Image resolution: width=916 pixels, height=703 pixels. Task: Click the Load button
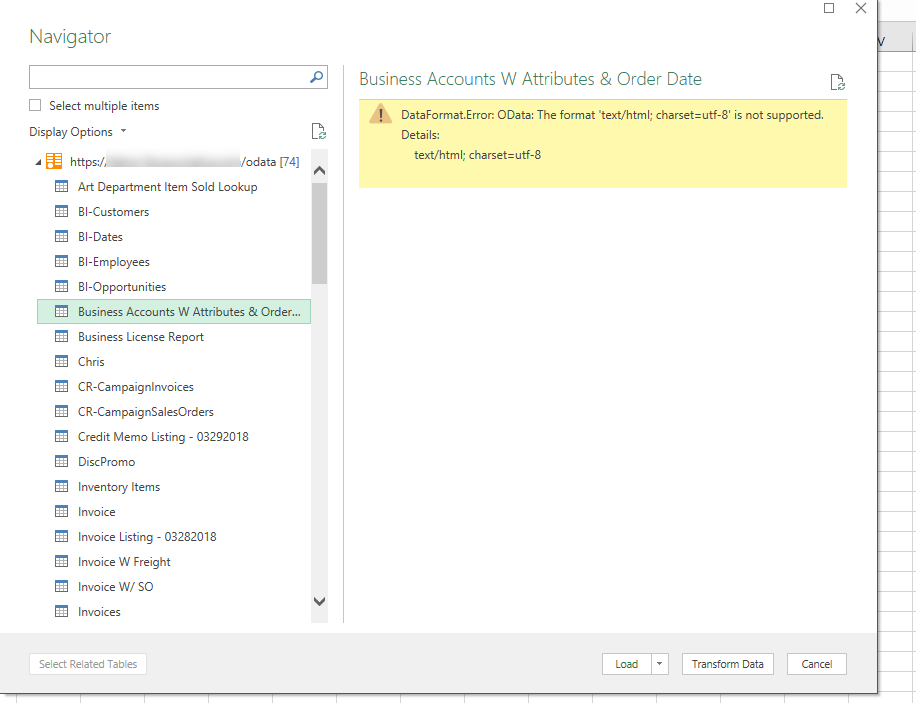pos(626,664)
